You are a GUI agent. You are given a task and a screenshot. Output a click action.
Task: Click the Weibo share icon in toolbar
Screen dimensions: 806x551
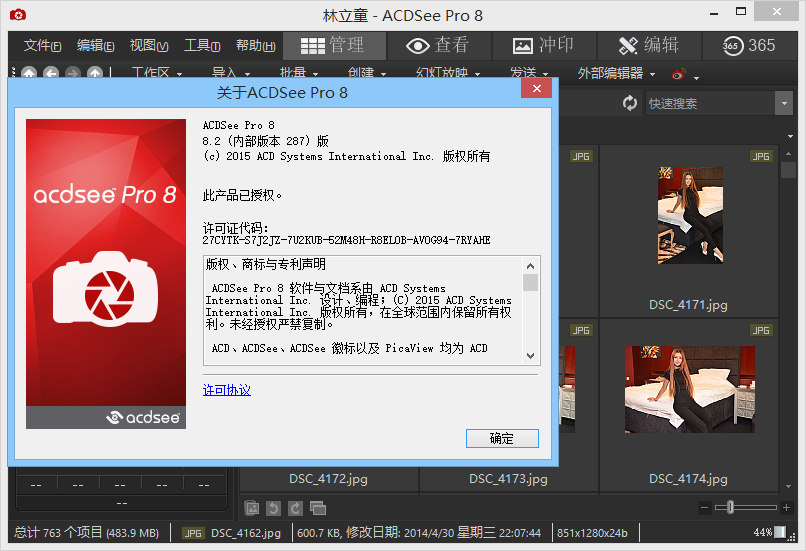pyautogui.click(x=679, y=75)
